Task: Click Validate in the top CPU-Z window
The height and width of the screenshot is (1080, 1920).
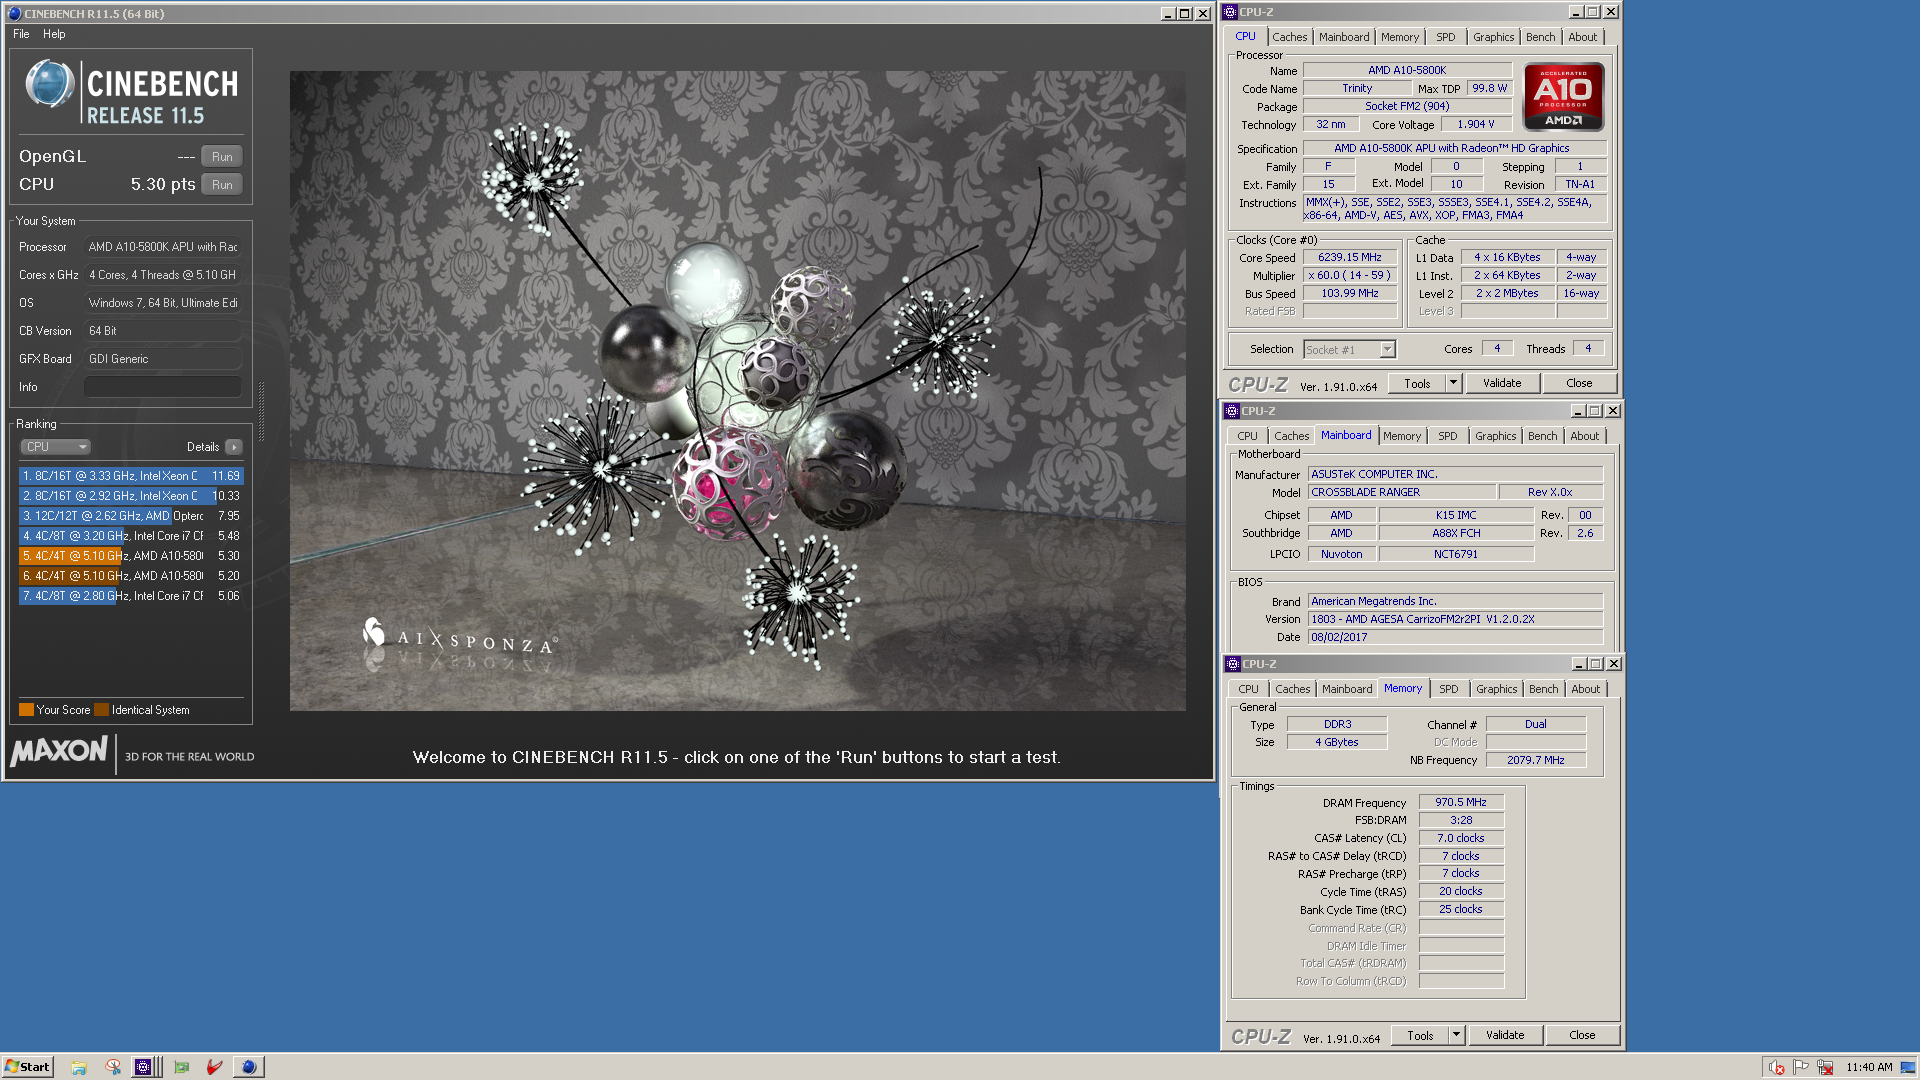Action: (1502, 383)
